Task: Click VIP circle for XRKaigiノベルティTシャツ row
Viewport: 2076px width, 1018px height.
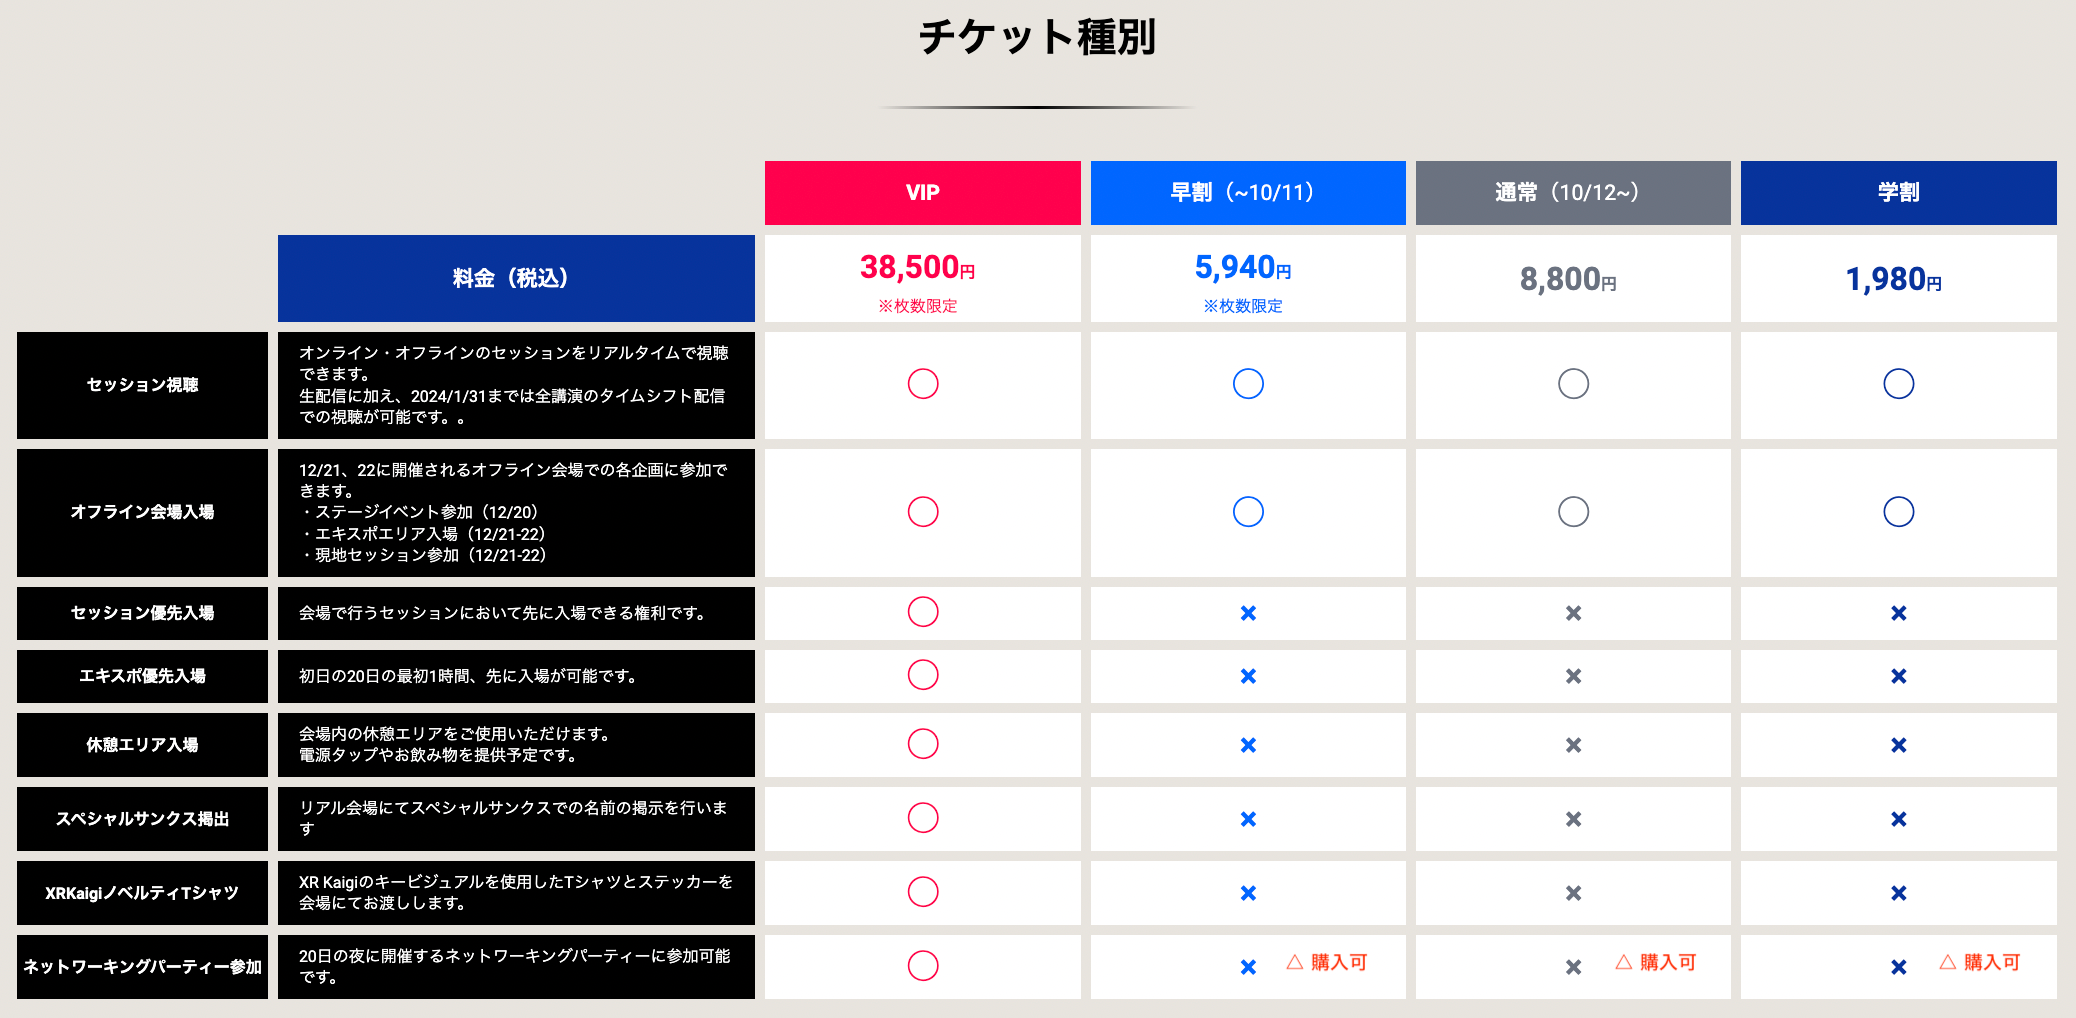Action: tap(923, 892)
